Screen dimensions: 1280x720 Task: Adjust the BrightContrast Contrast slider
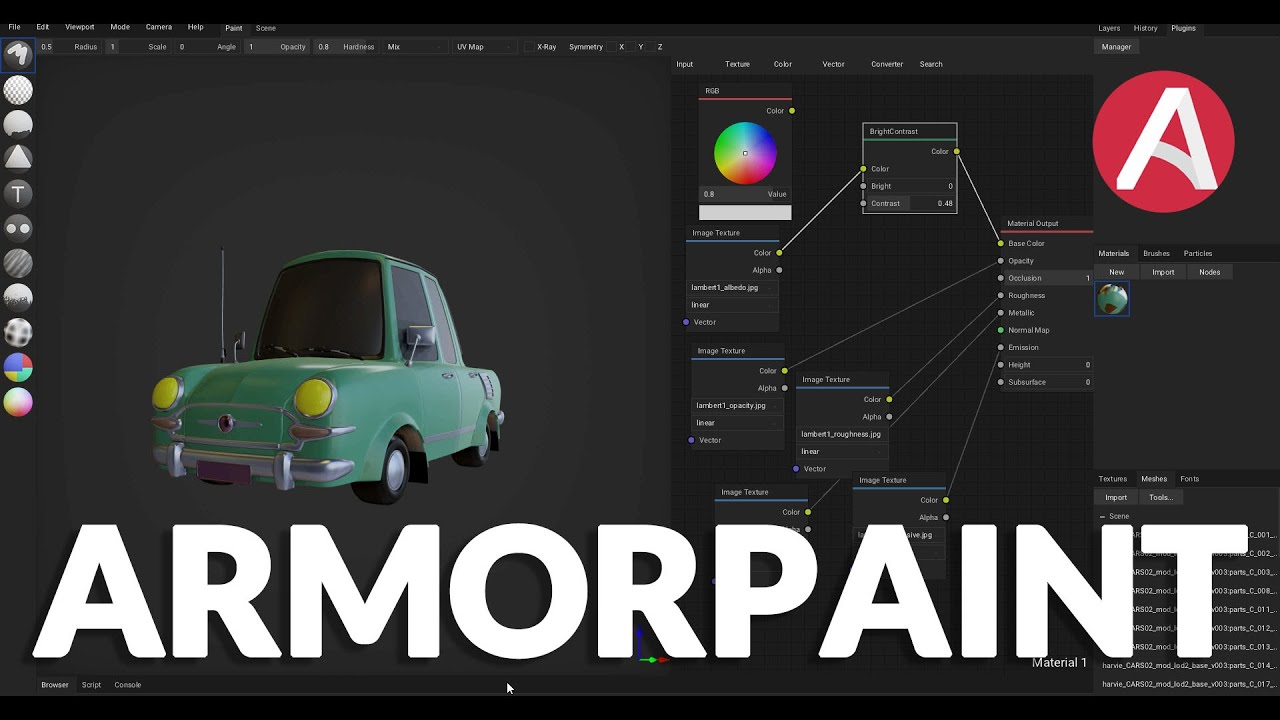point(911,203)
